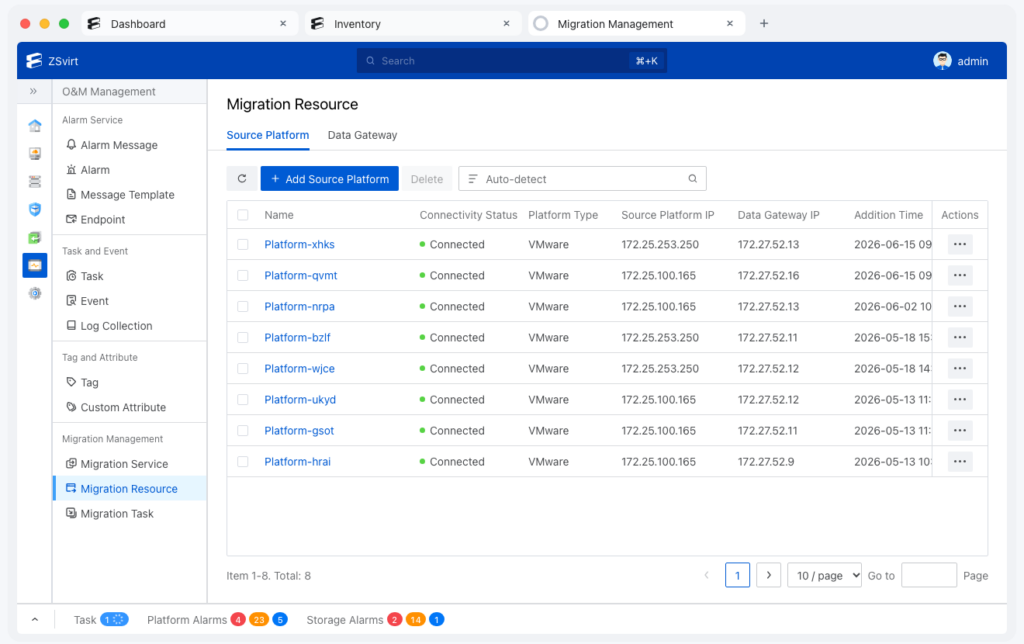Expand the left rail with double-chevron
This screenshot has width=1024, height=644.
[33, 91]
